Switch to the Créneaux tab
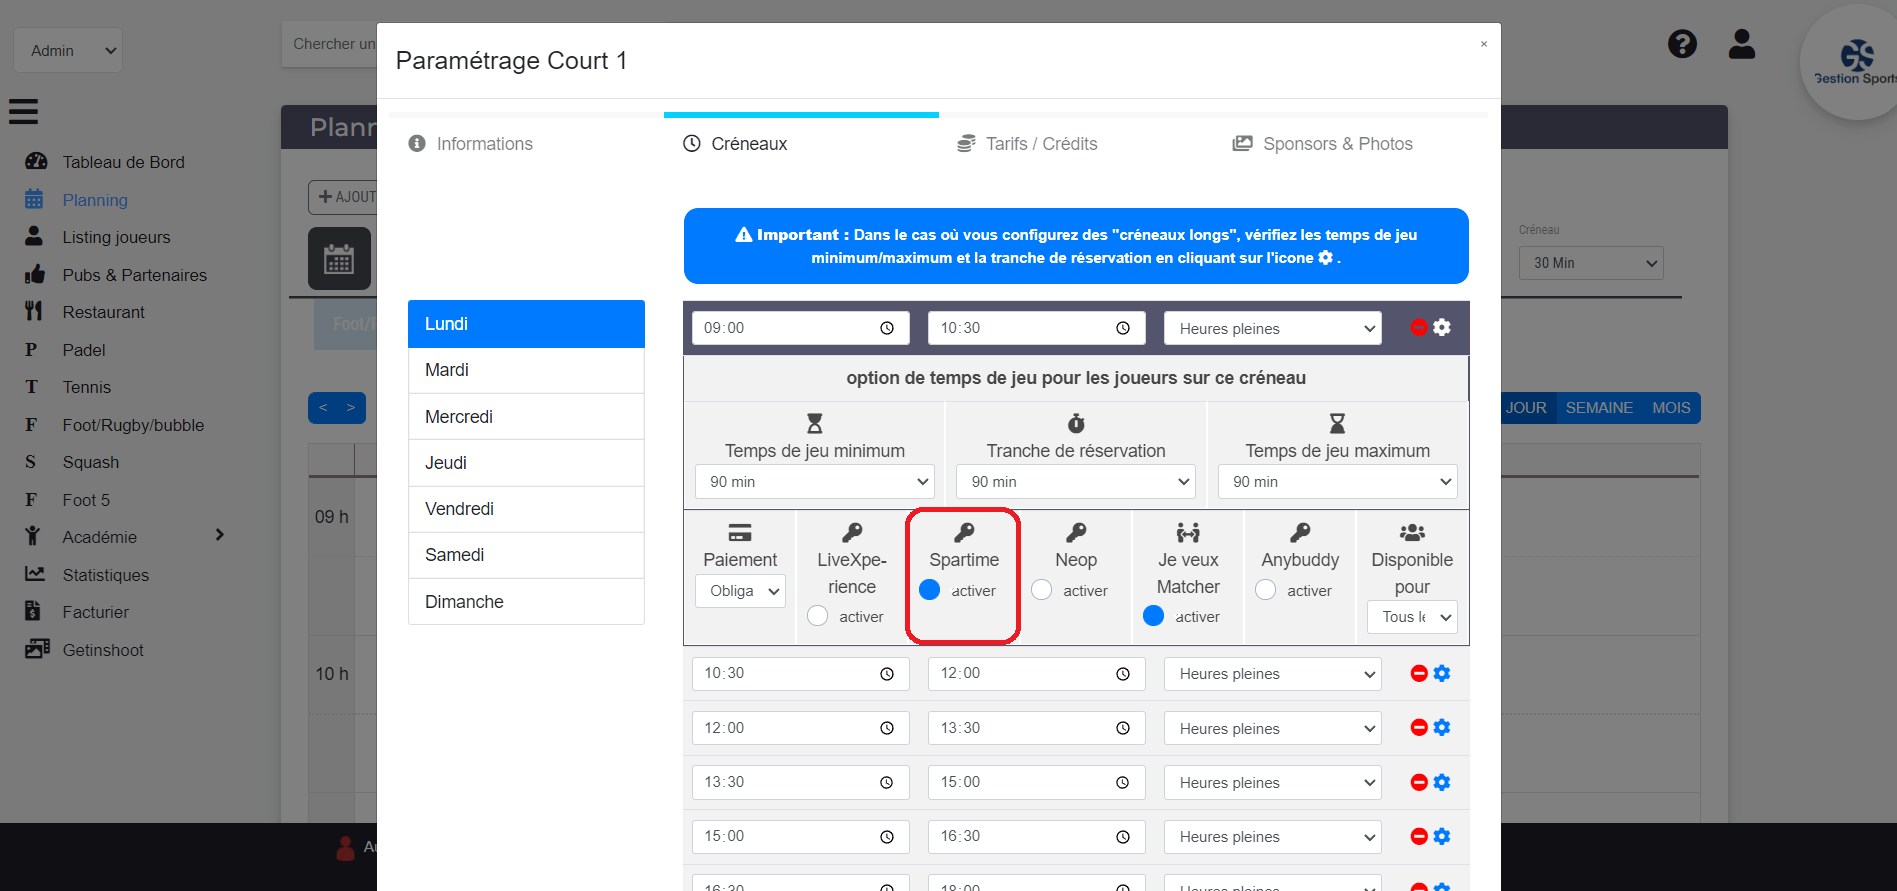1897x891 pixels. tap(735, 144)
